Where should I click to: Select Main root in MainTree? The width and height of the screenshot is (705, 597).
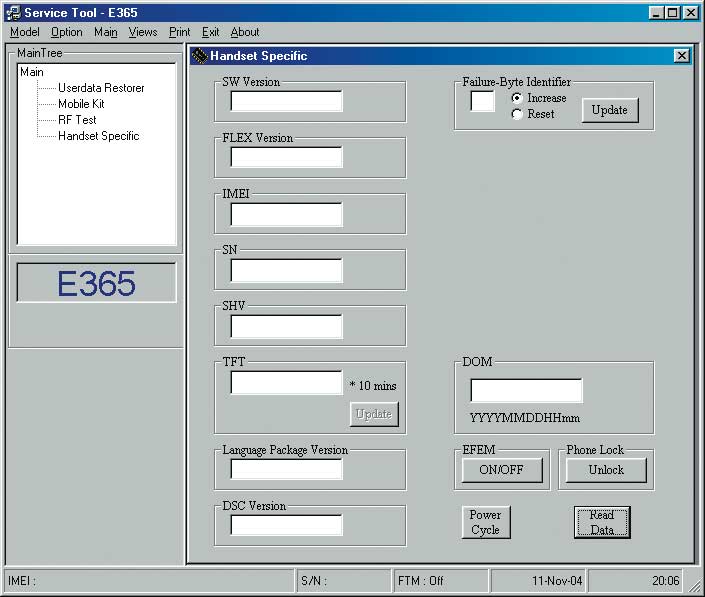[32, 72]
